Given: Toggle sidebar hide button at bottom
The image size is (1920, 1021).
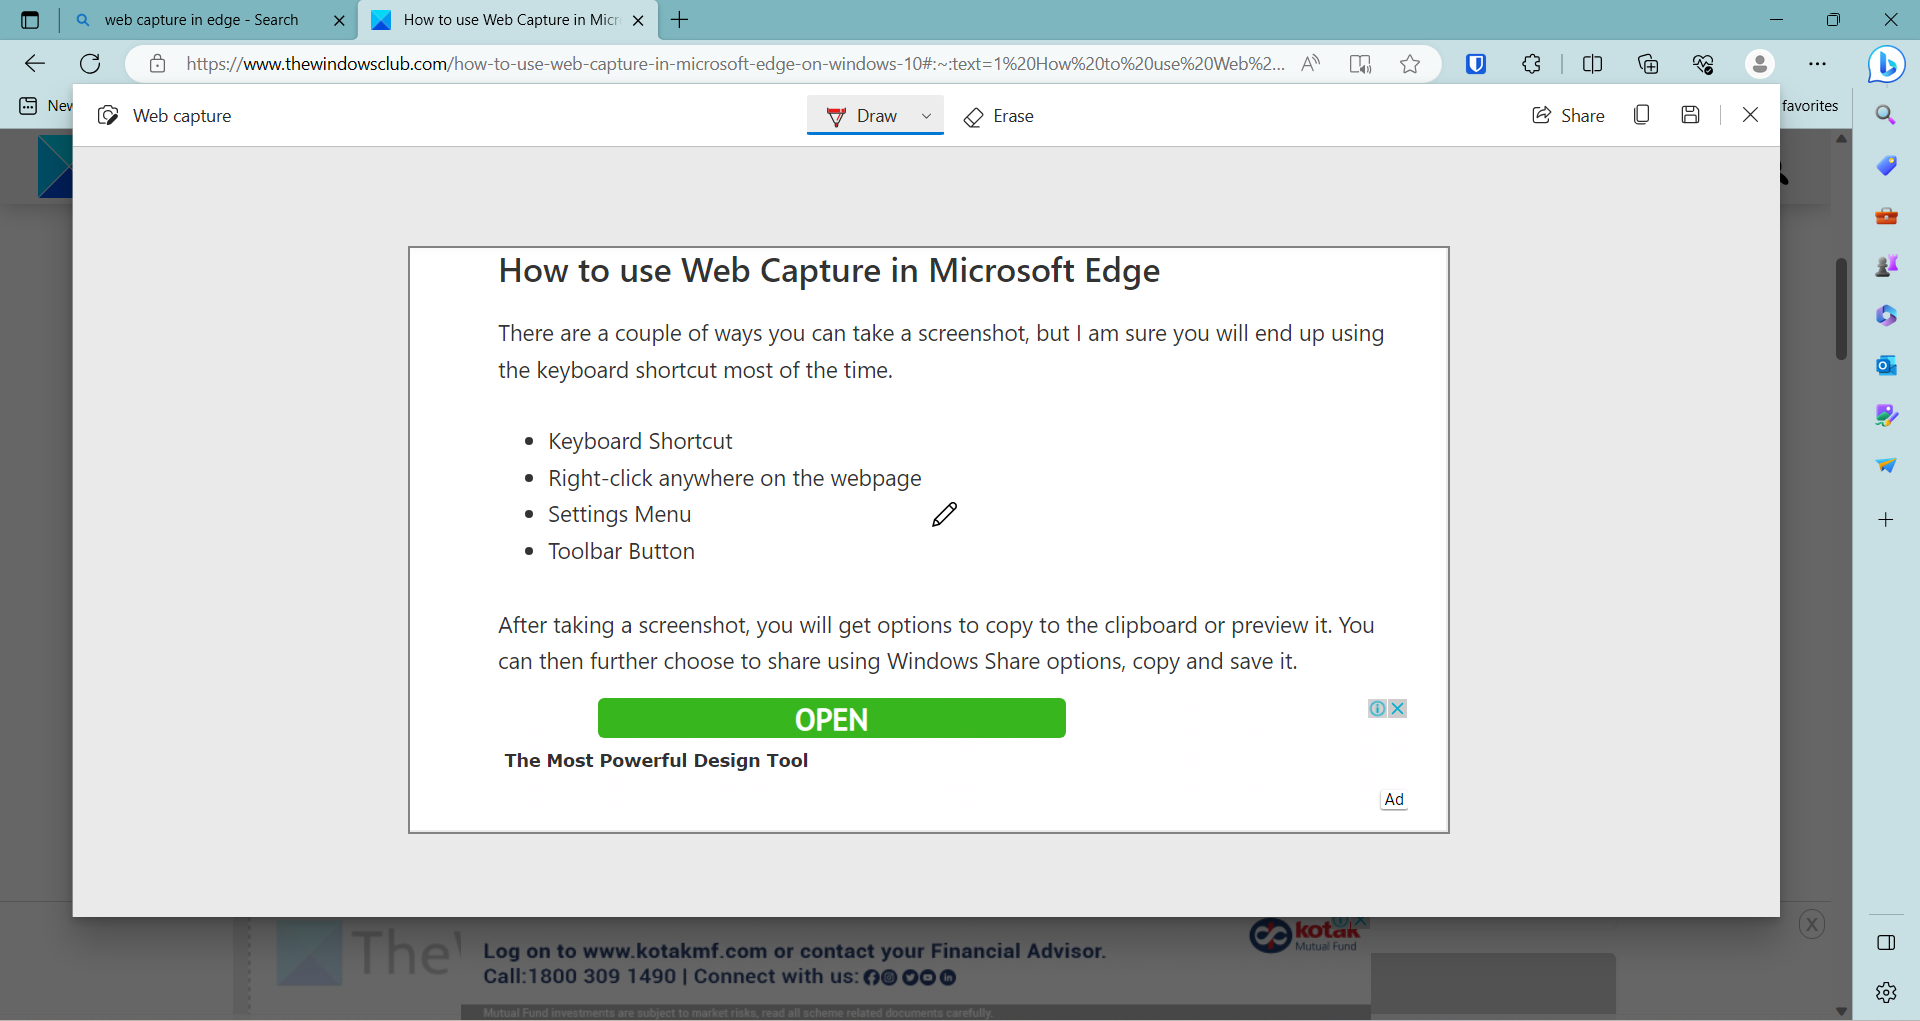Looking at the screenshot, I should (x=1886, y=942).
